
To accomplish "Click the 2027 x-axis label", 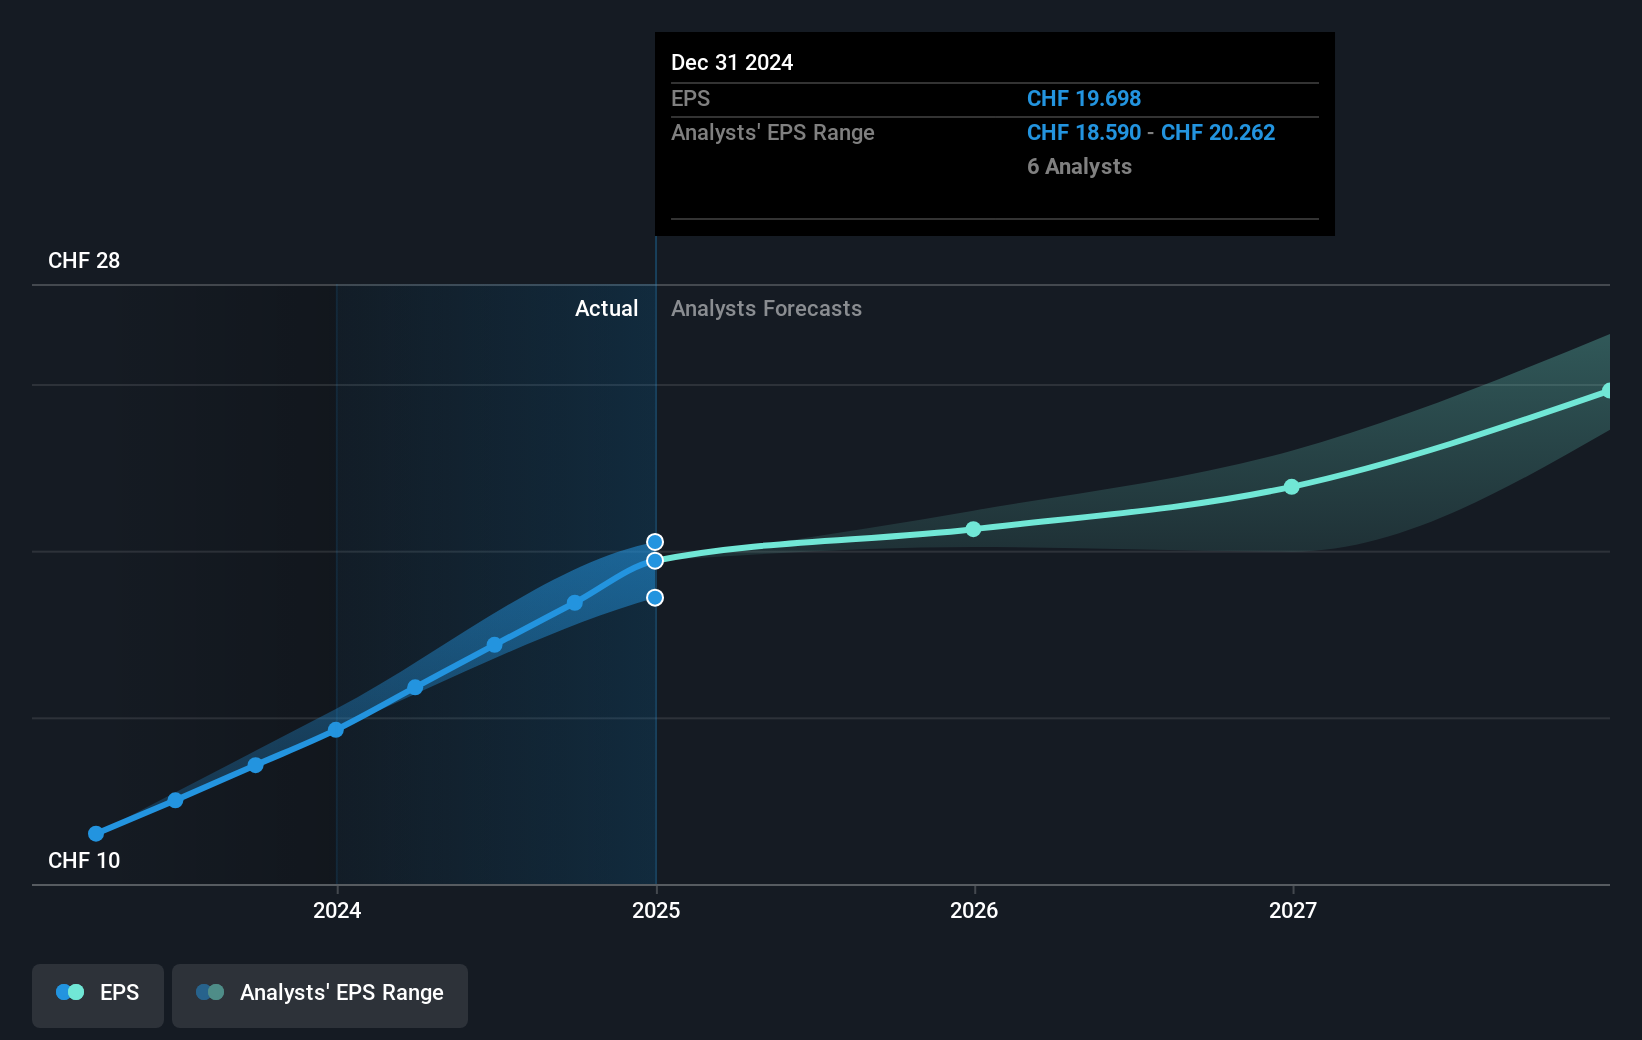I will tap(1293, 910).
